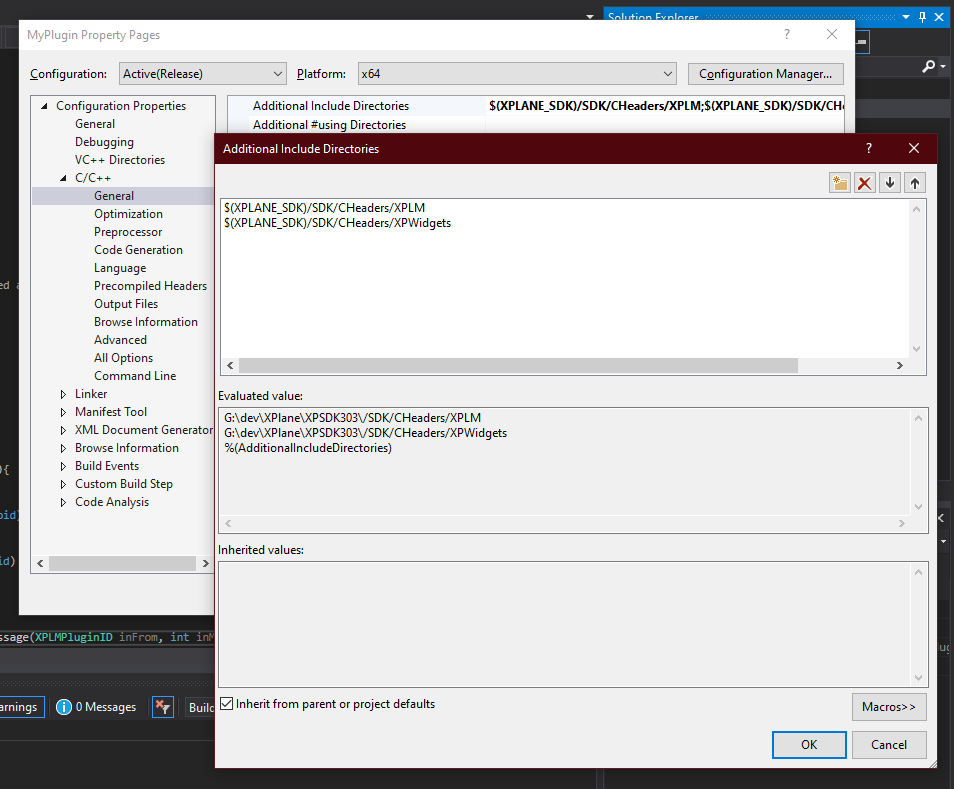Move an include directory up using the up-arrow icon
The width and height of the screenshot is (954, 789).
click(914, 182)
